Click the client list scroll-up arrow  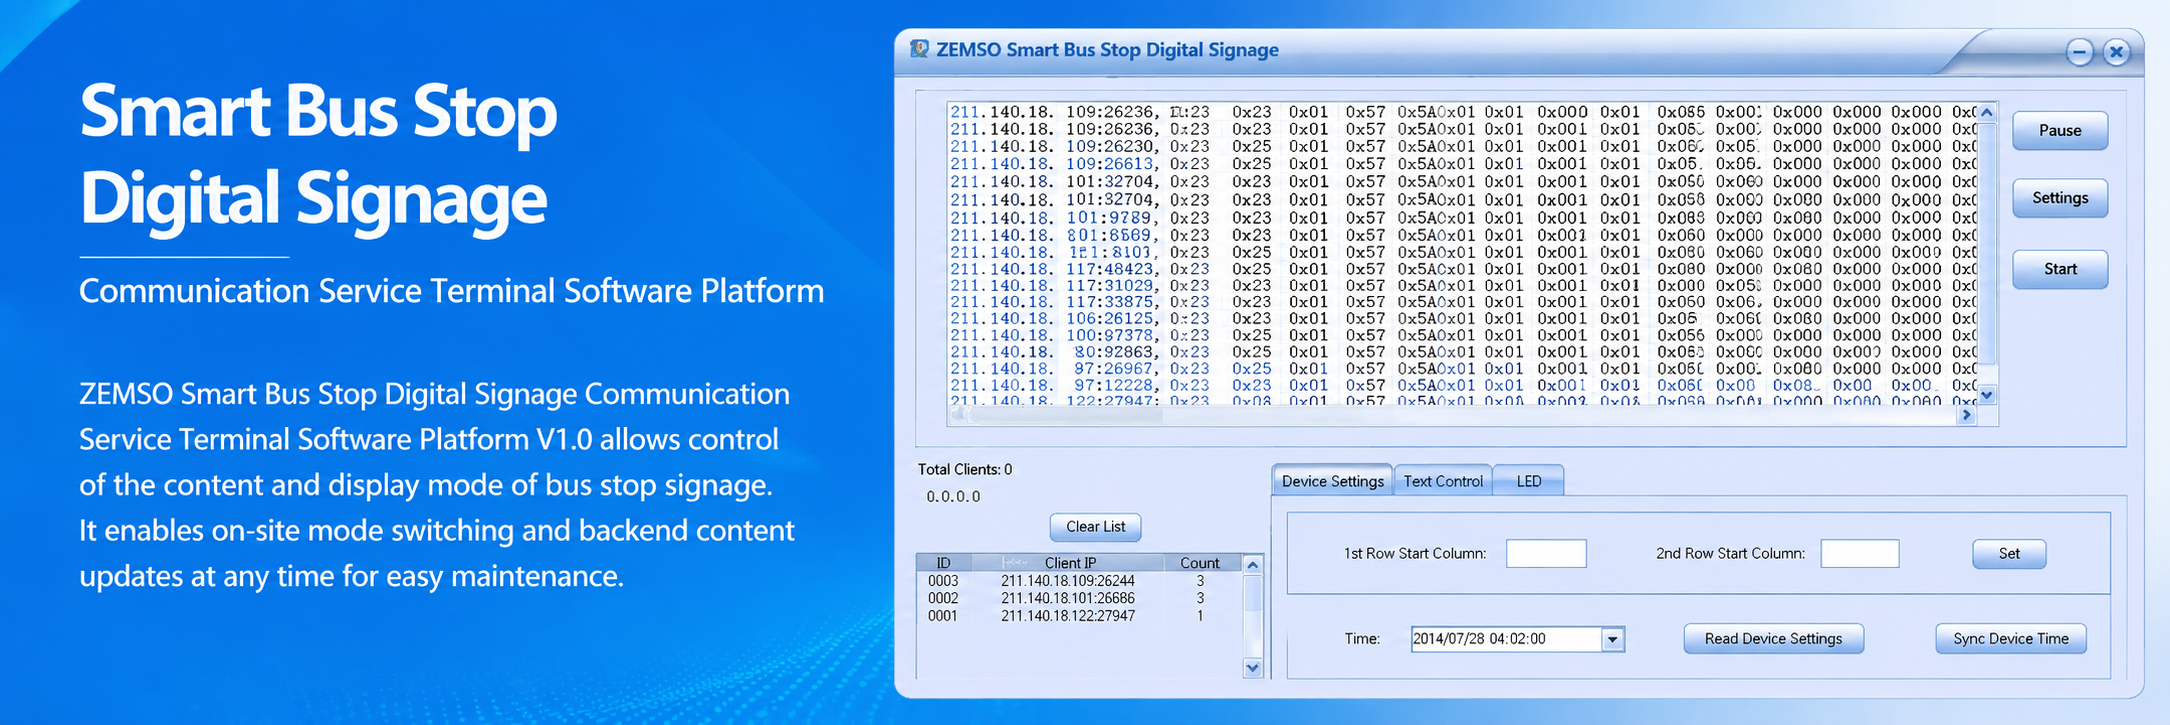pos(1253,565)
